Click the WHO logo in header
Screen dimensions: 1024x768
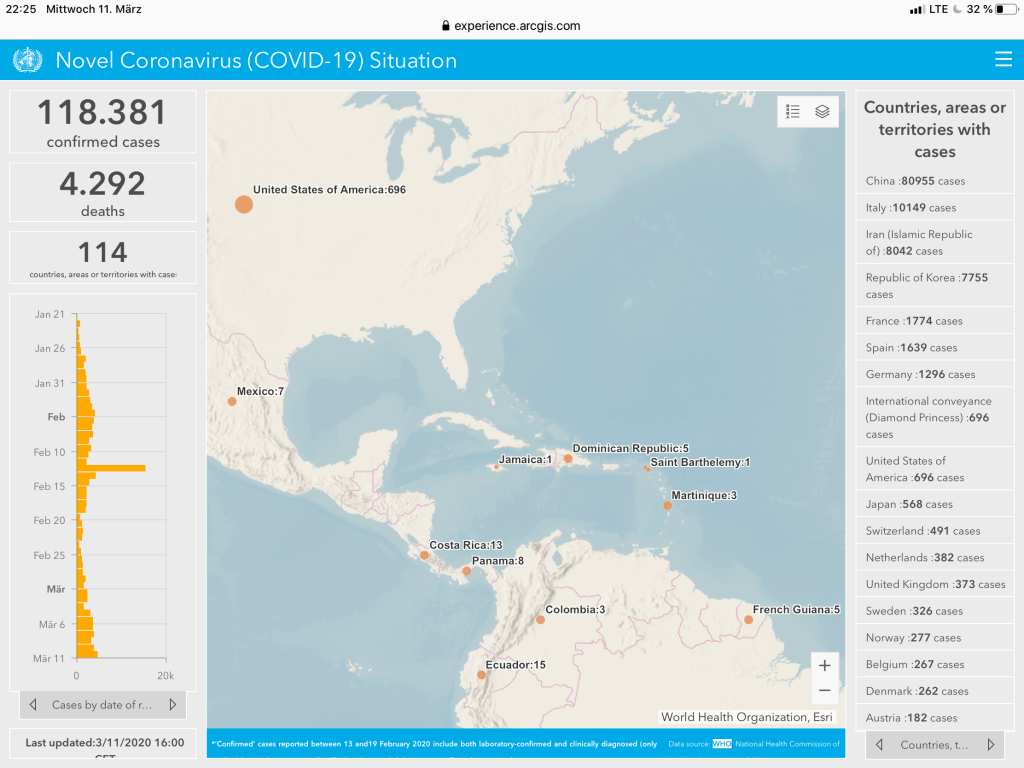(27, 60)
